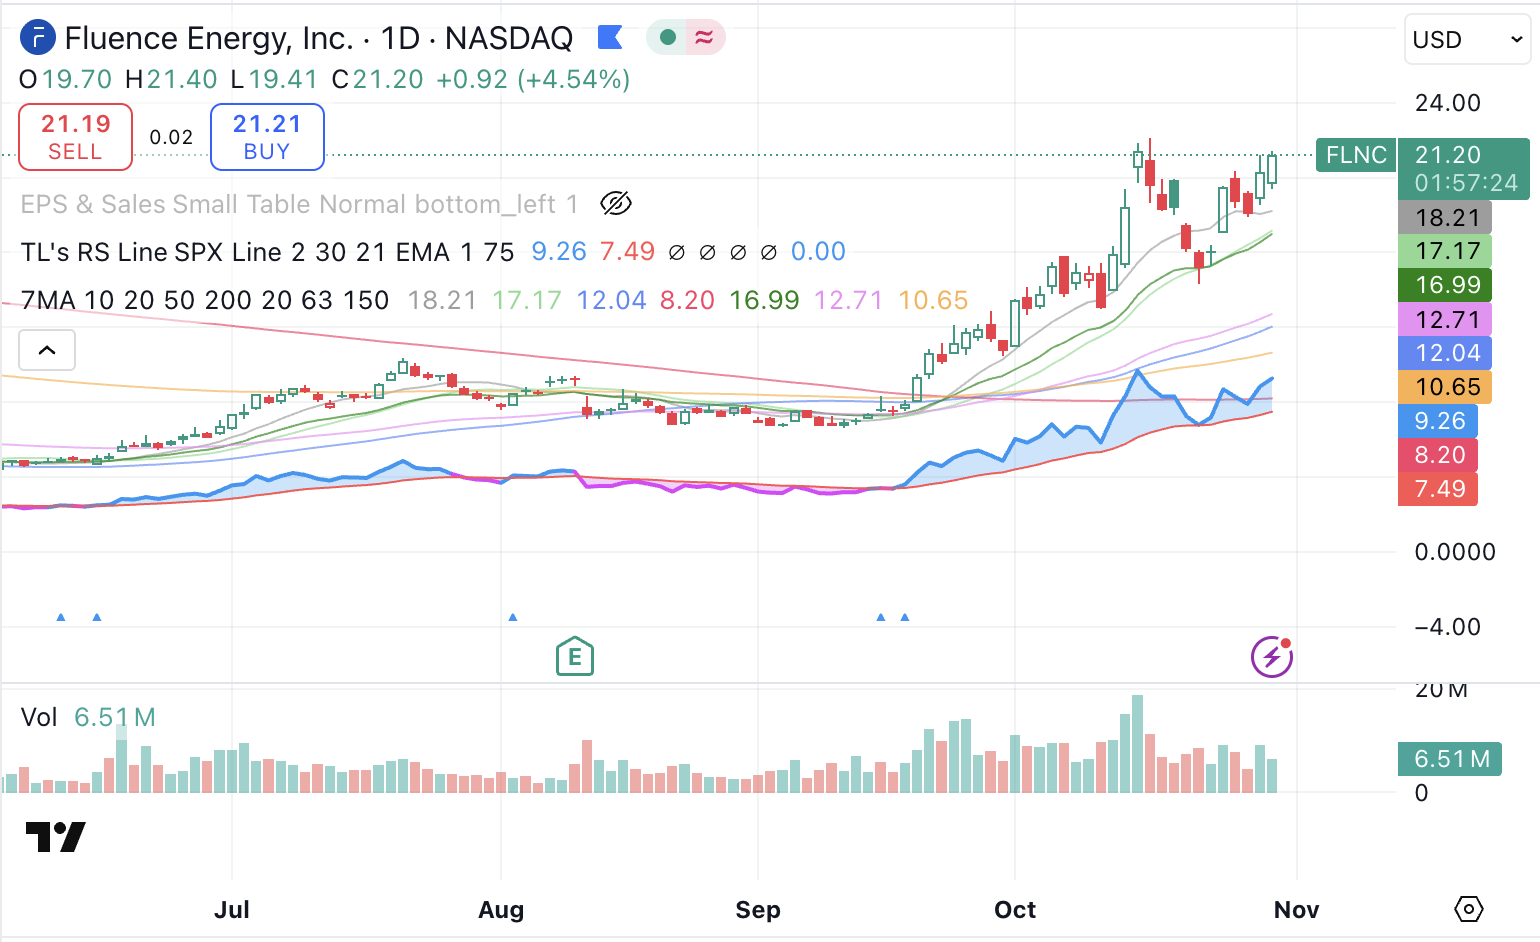Screen dimensions: 1540x942
Task: Click the 6.51 M value in Vol legend
Action: tap(115, 717)
